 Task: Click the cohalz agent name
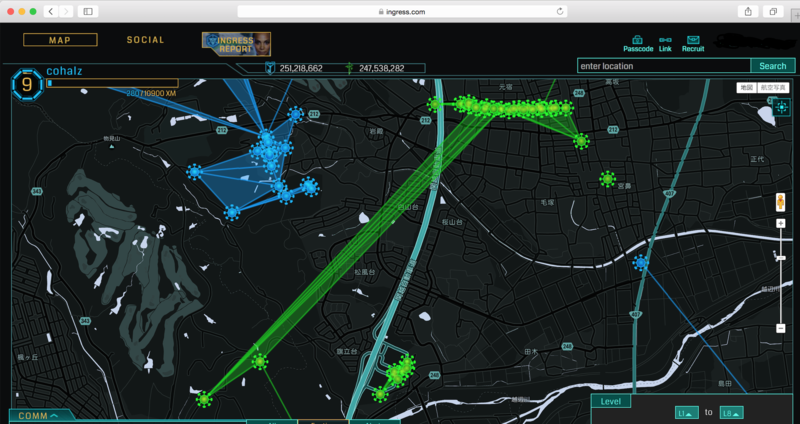tap(64, 71)
